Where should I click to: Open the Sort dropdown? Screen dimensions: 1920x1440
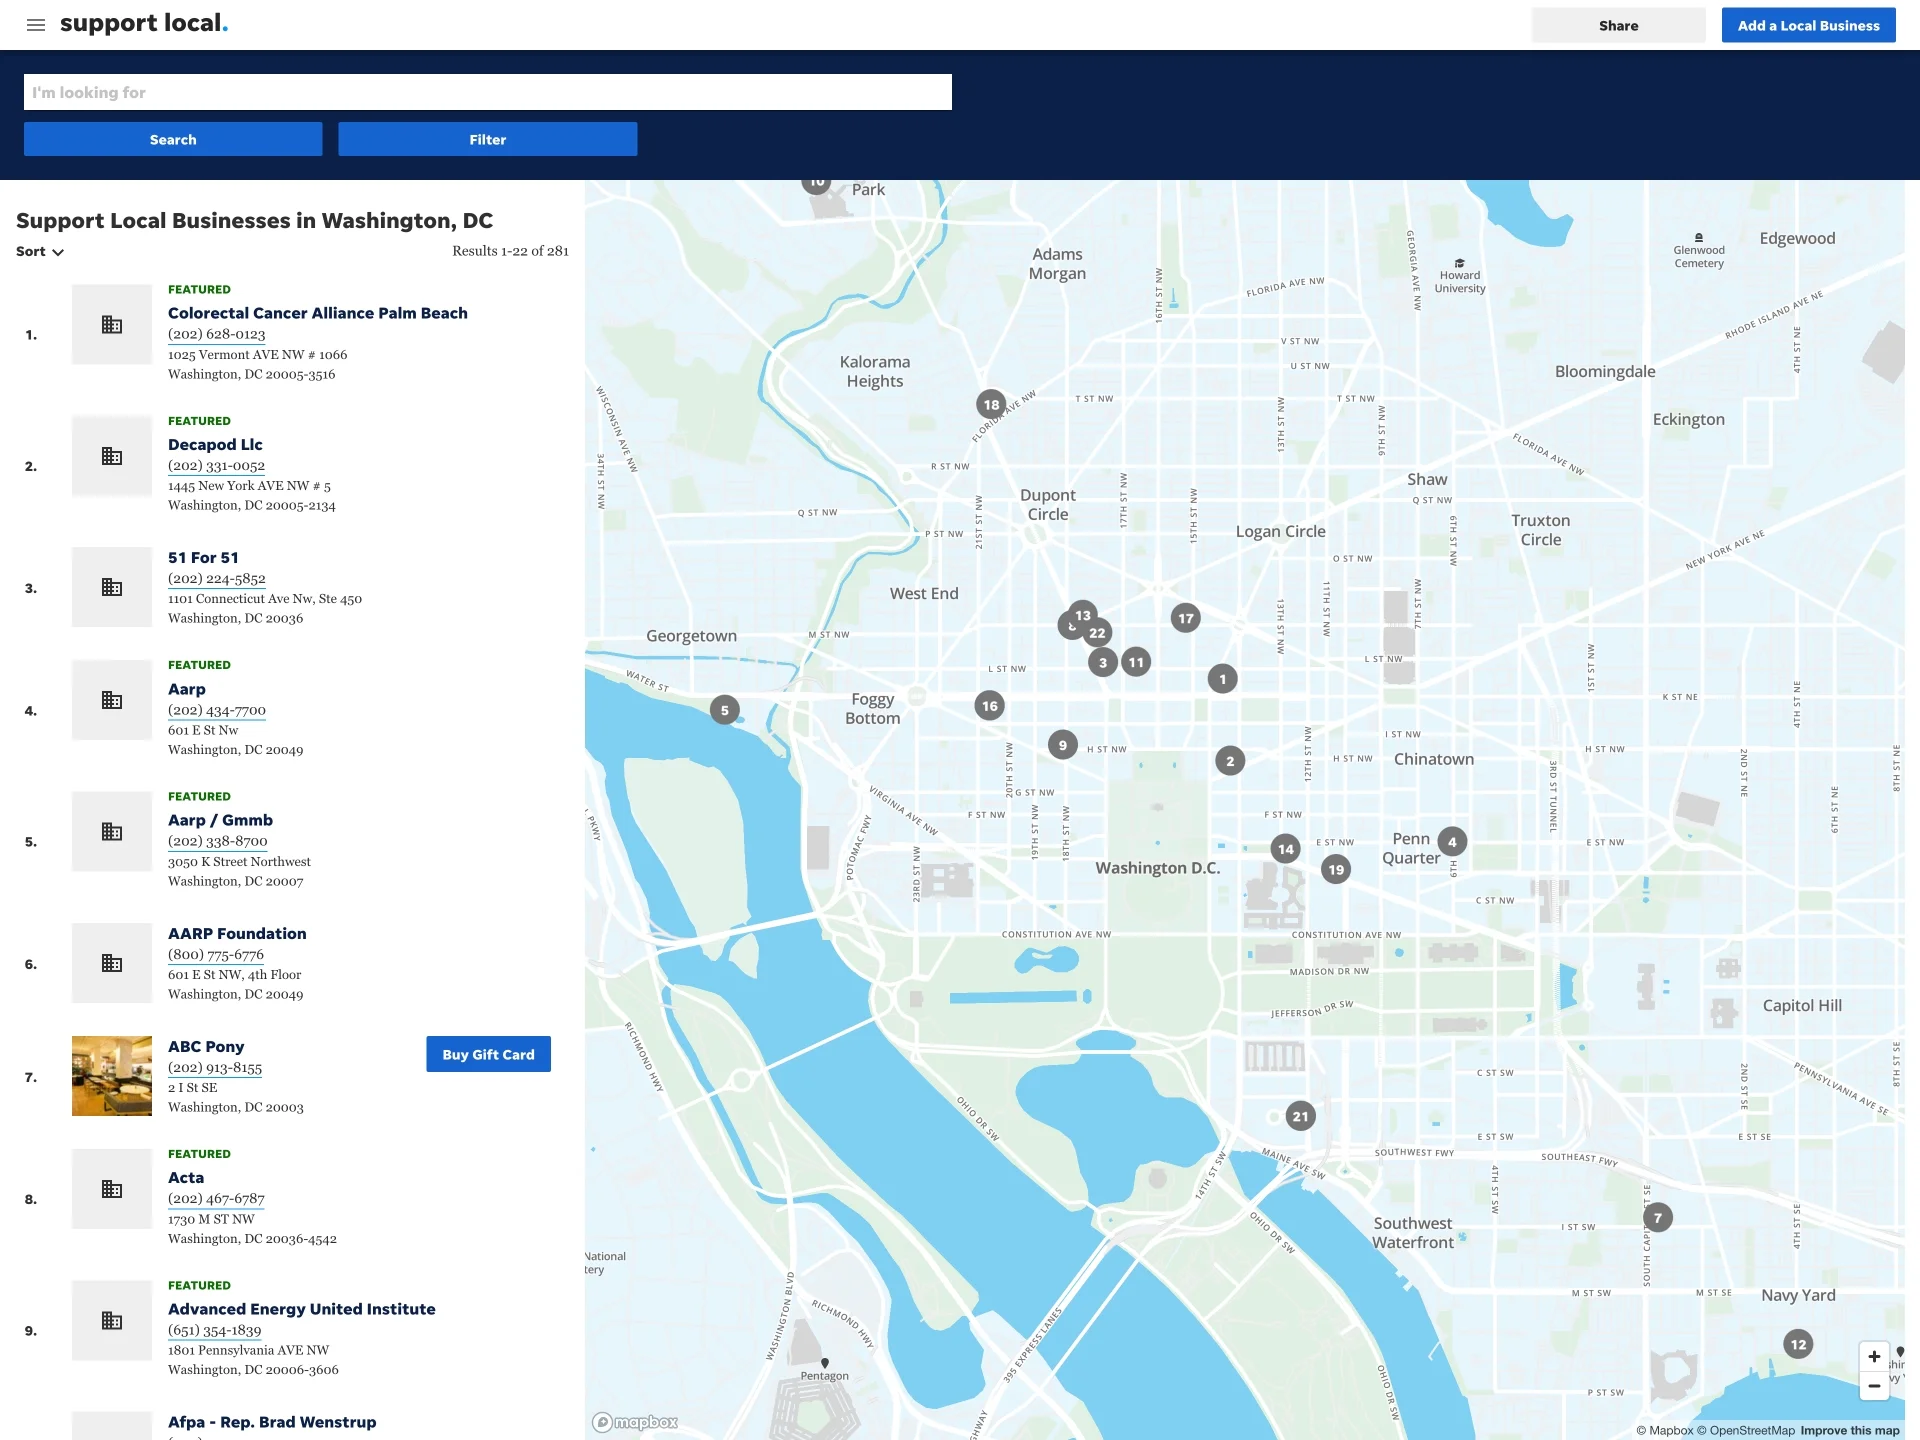[x=39, y=252]
